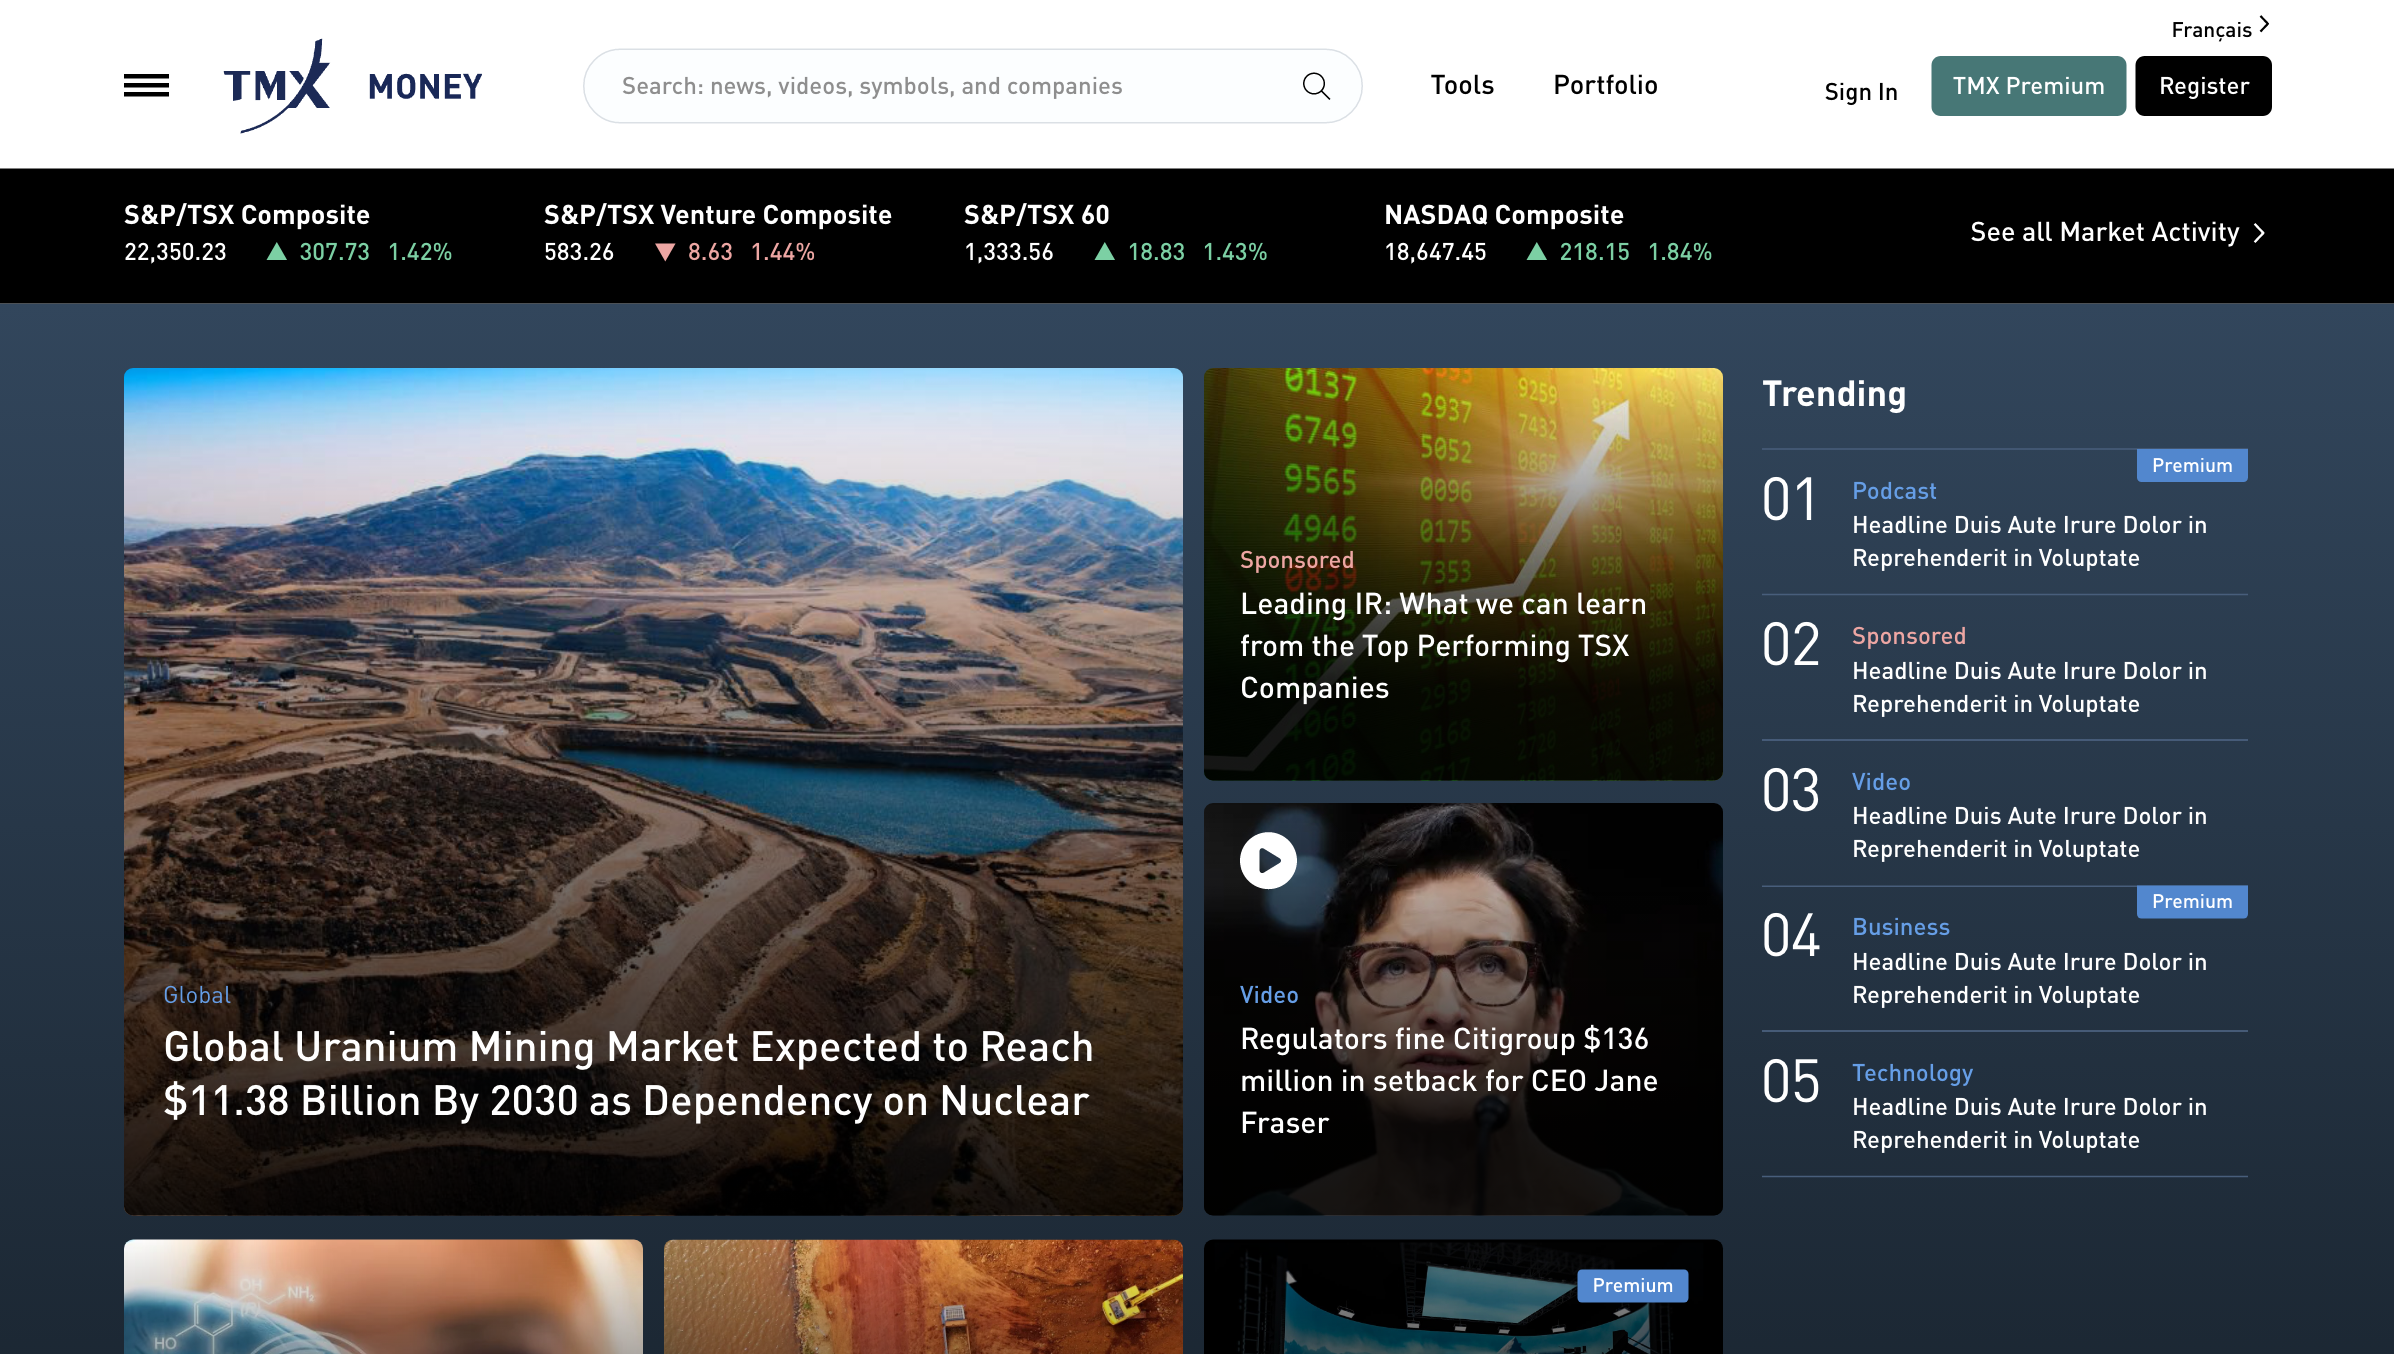Viewport: 2394px width, 1354px height.
Task: Open the chemistry formula article thumbnail
Action: [383, 1297]
